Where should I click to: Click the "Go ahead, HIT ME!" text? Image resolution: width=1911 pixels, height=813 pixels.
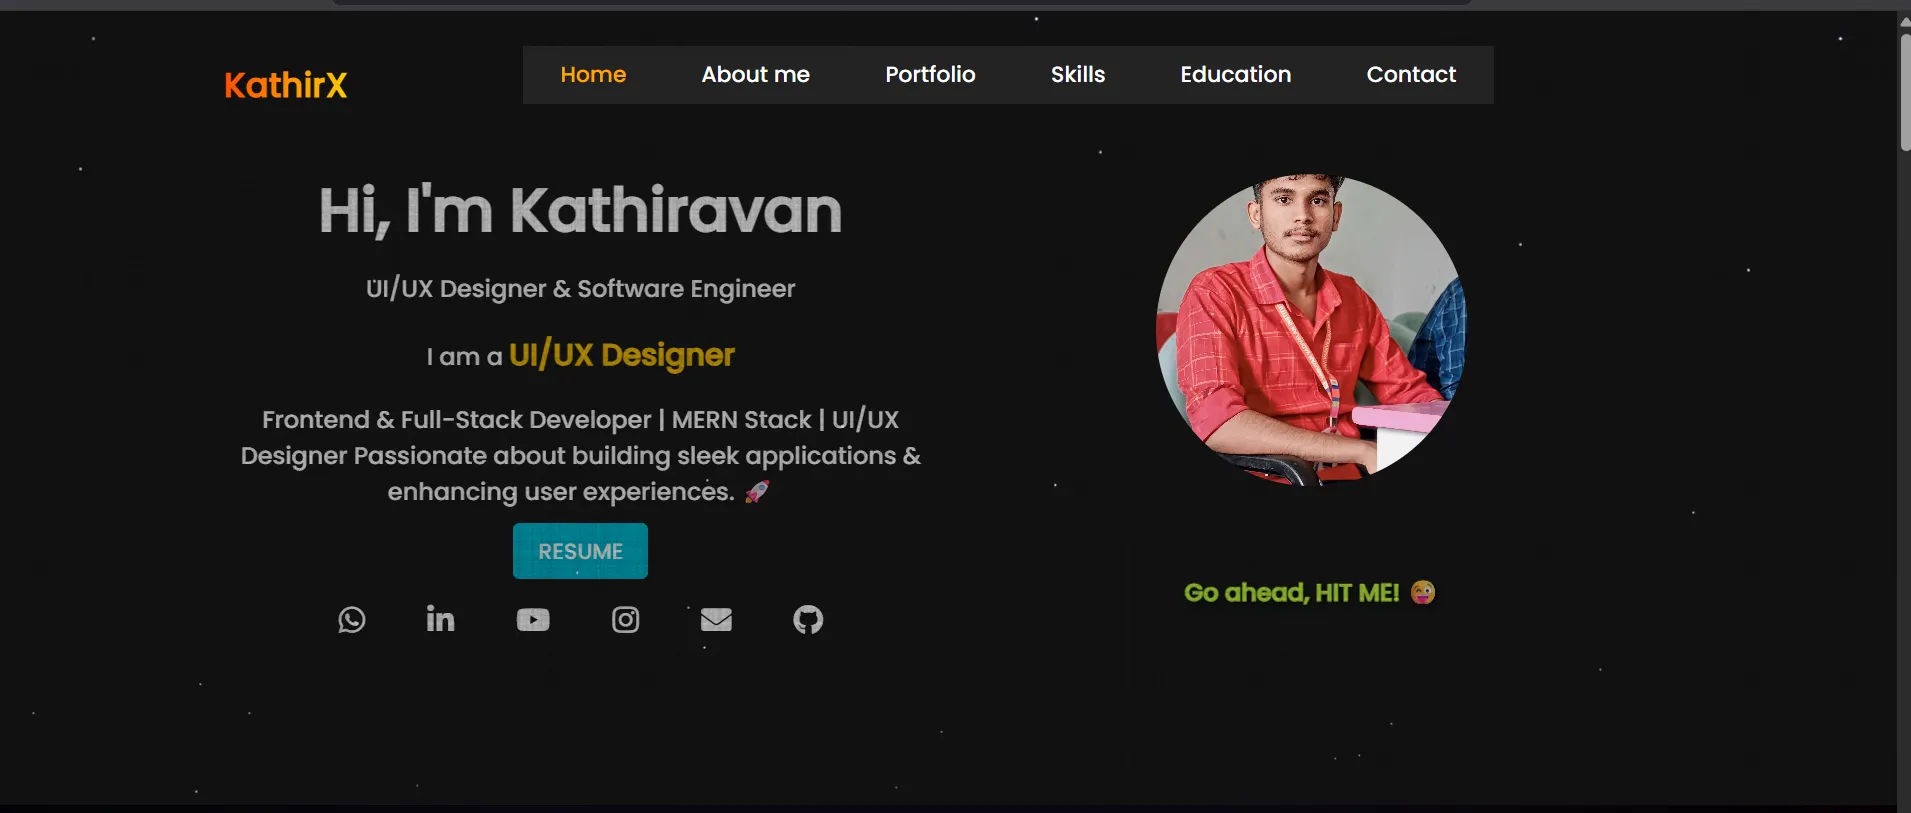point(1310,593)
